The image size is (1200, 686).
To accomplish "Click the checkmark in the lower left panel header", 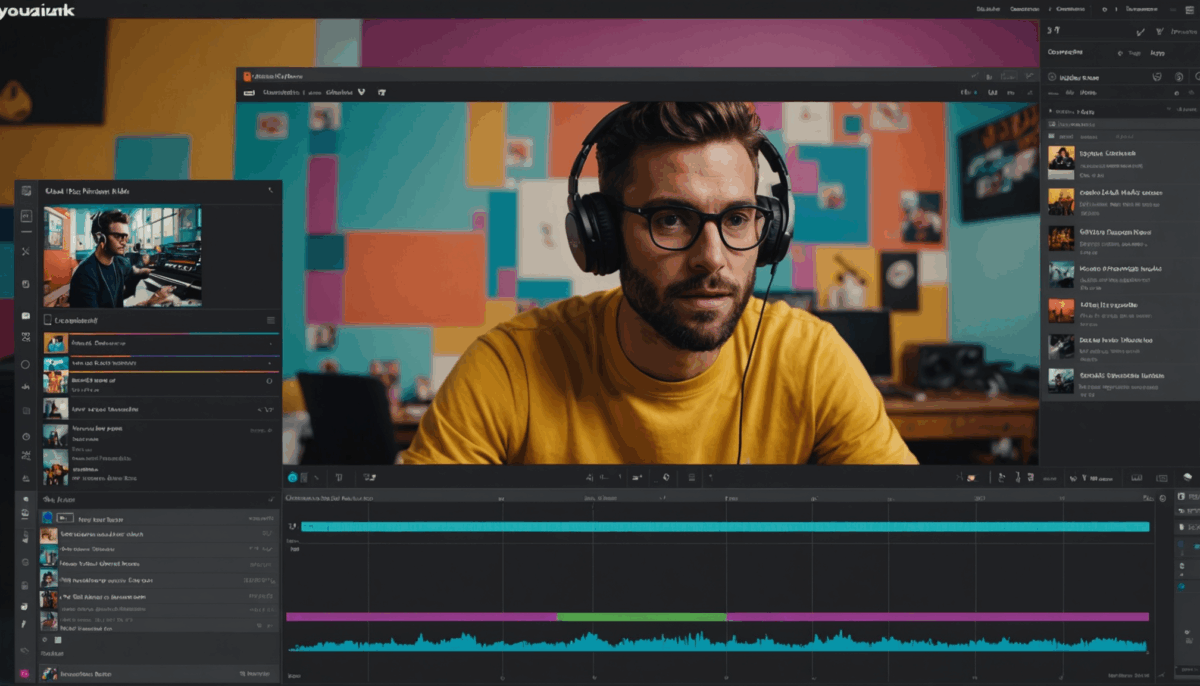I will pyautogui.click(x=271, y=498).
